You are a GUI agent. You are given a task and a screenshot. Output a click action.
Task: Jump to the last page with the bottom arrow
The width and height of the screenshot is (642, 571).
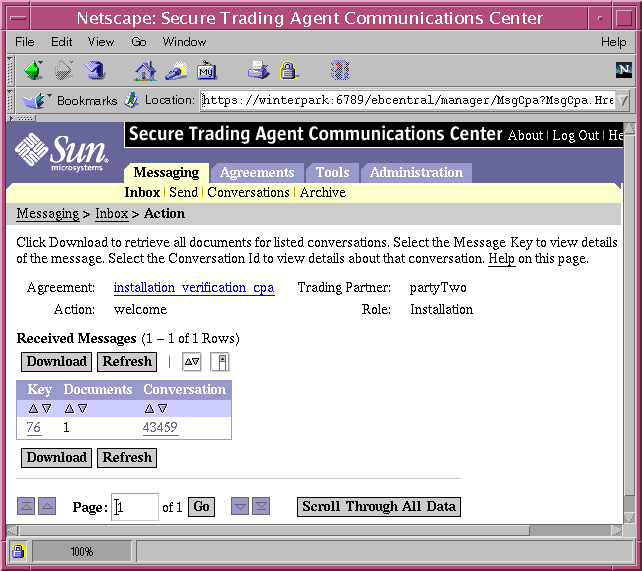261,506
